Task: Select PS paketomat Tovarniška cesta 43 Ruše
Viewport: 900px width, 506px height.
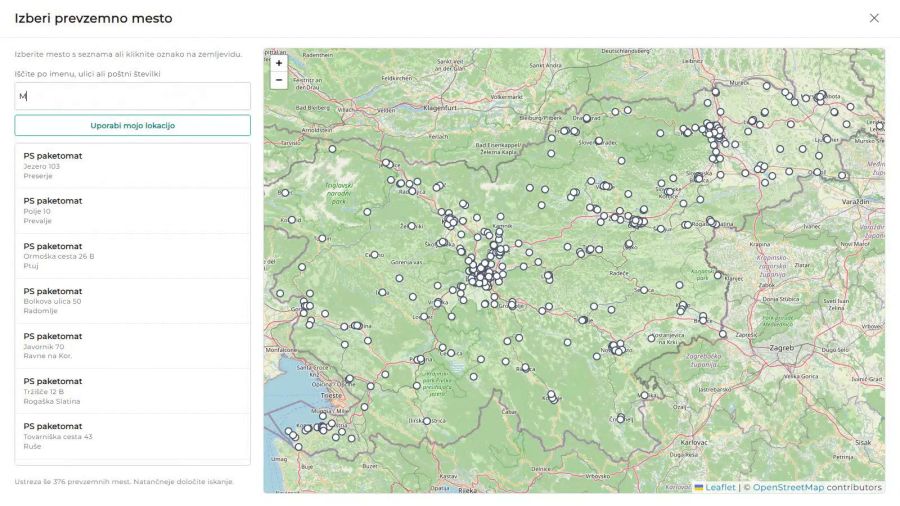Action: coord(133,436)
